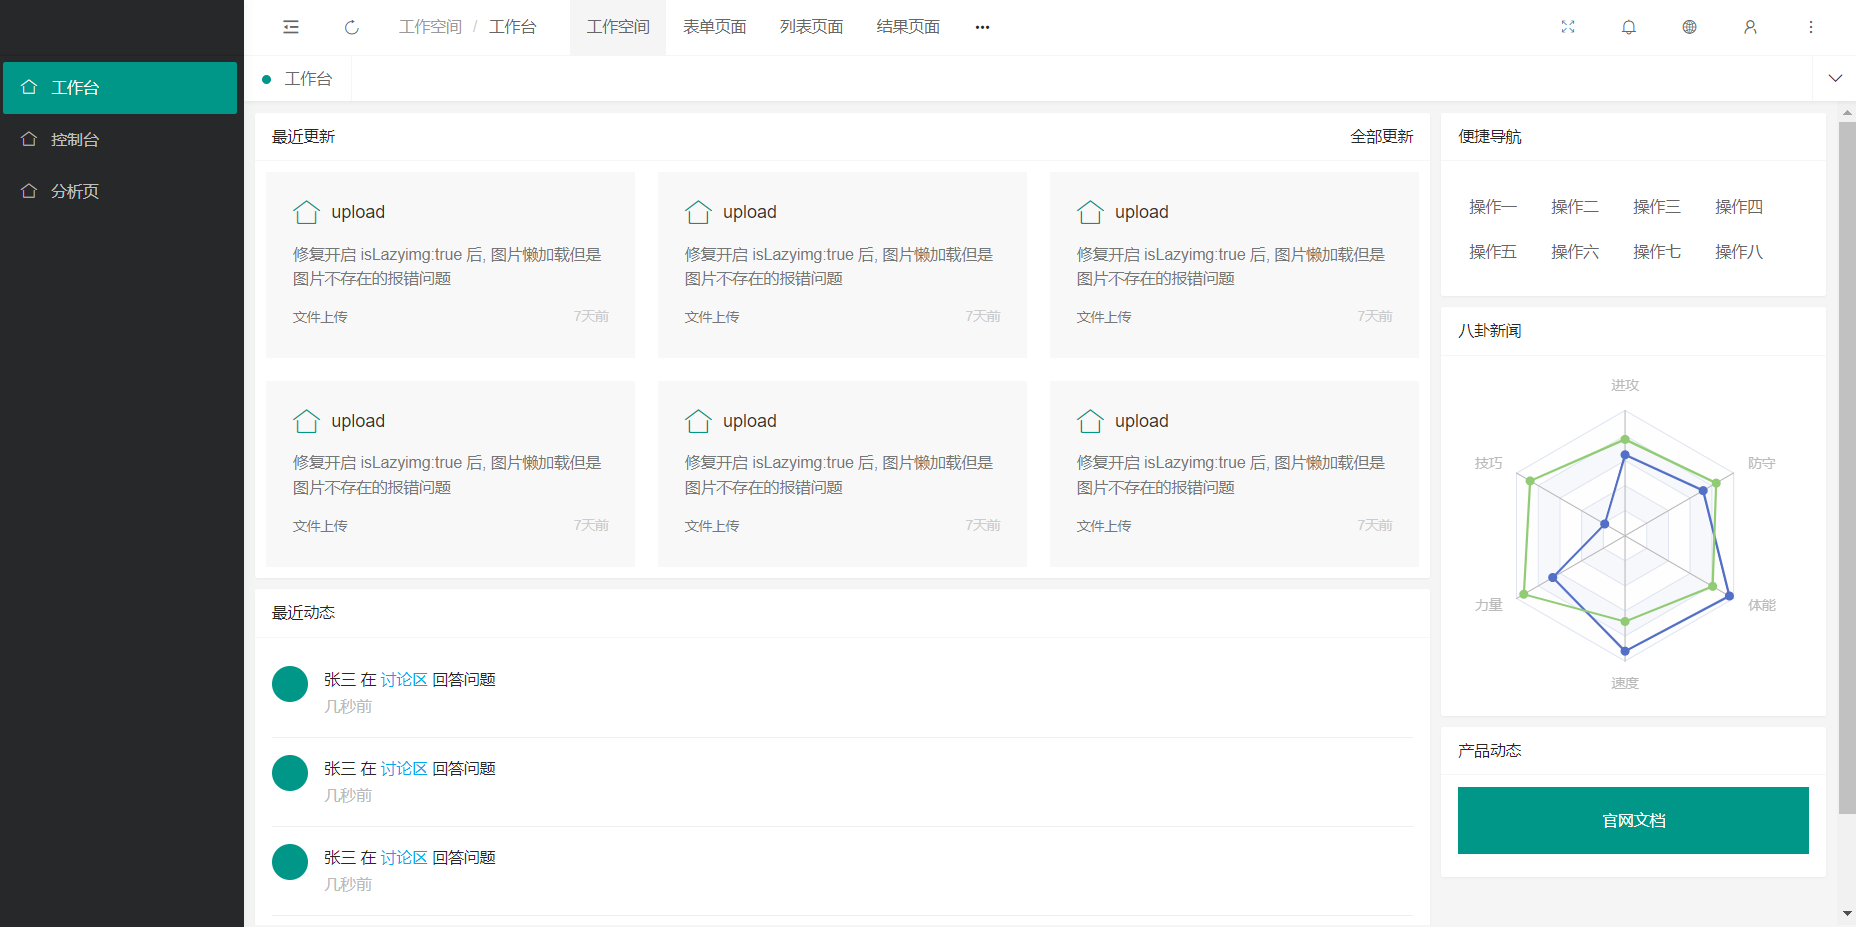1856x927 pixels.
Task: Open the top nav more (…) menu
Action: tap(982, 27)
